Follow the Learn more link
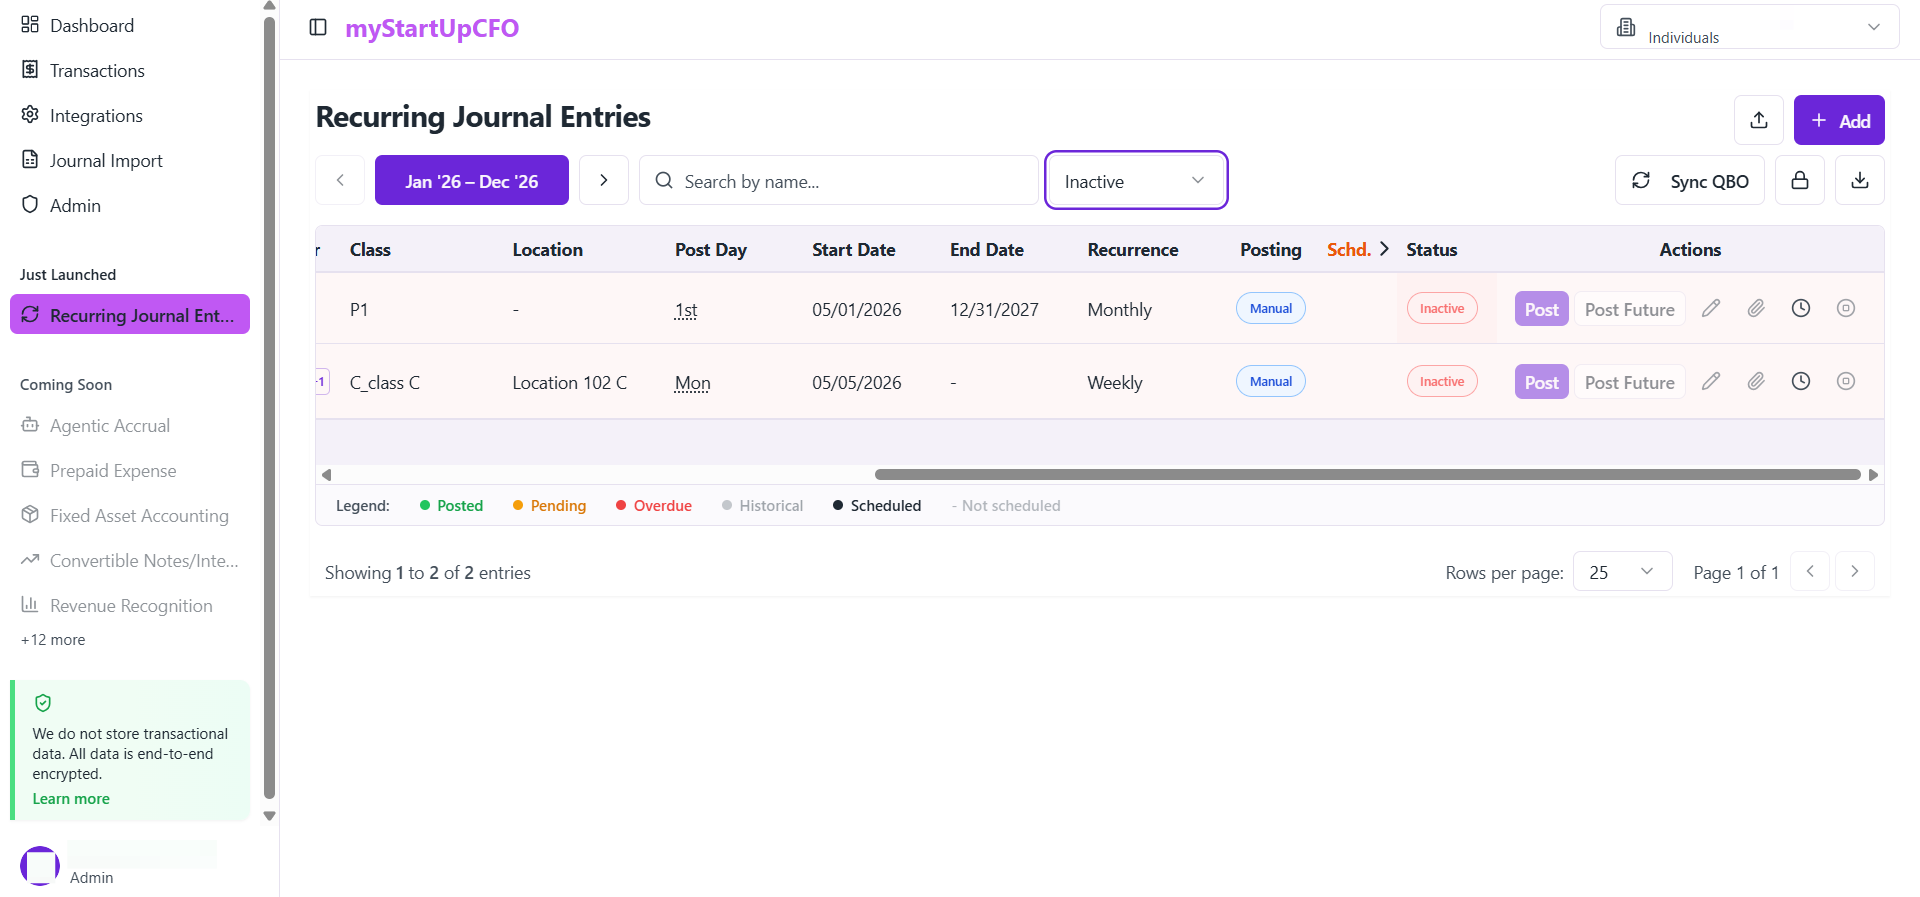 pyautogui.click(x=71, y=799)
